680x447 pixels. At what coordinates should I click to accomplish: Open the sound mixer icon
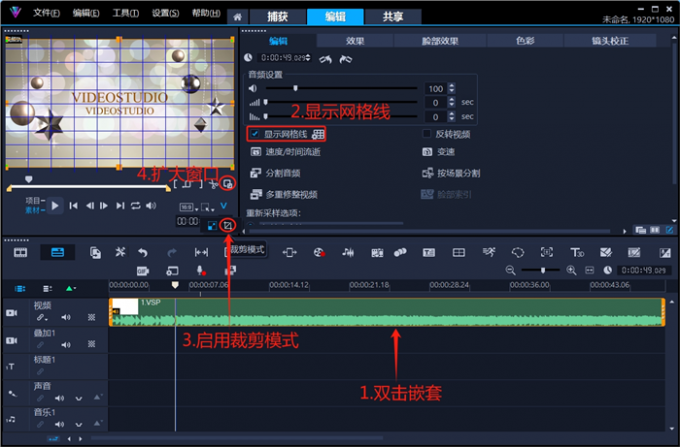pos(348,252)
